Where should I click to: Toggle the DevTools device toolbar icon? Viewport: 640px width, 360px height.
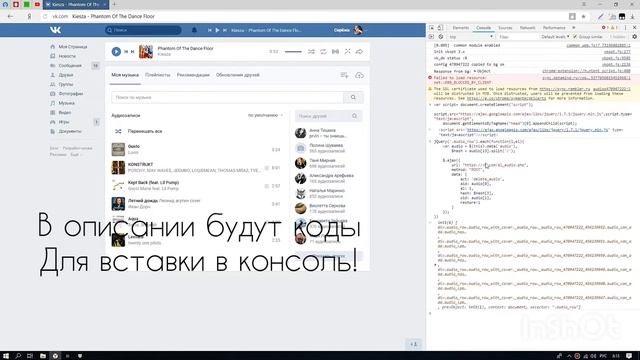pos(440,28)
